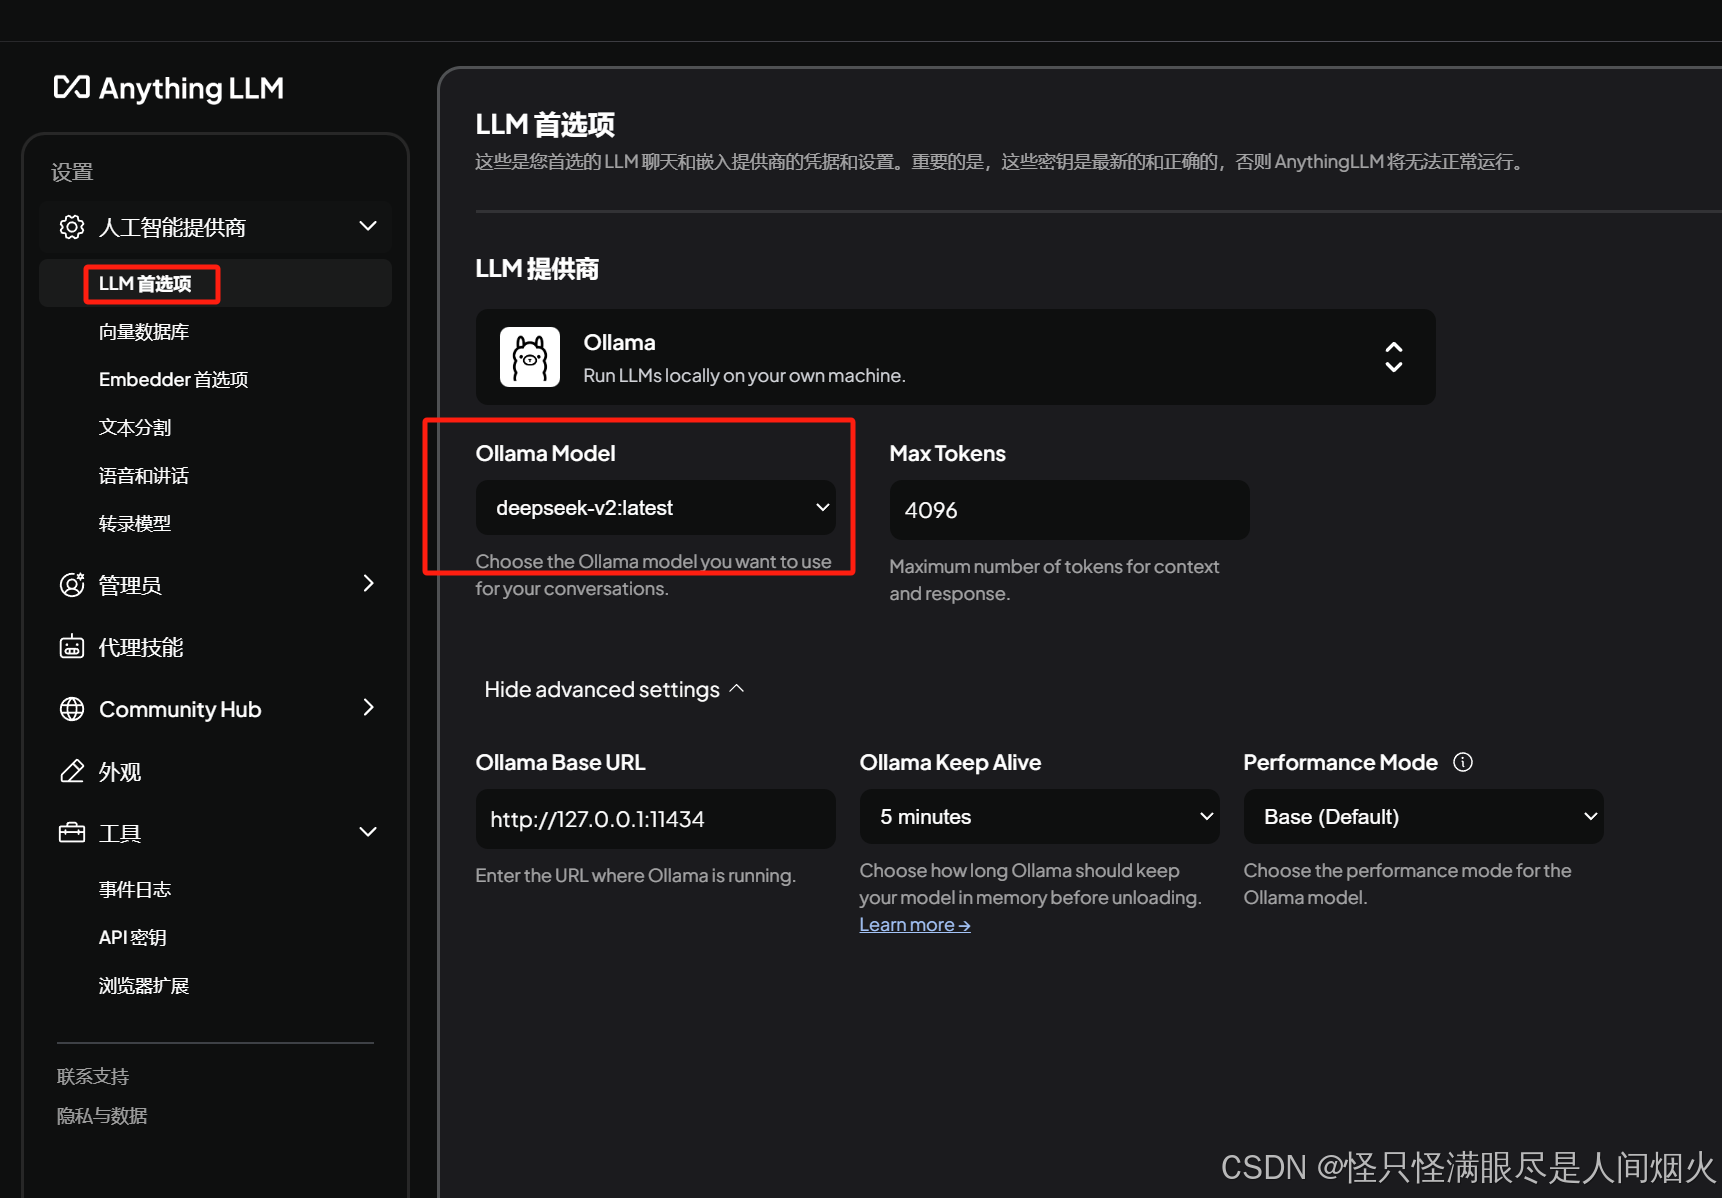Open 语音和讲话 settings
Screen dimensions: 1722x1198
(144, 476)
